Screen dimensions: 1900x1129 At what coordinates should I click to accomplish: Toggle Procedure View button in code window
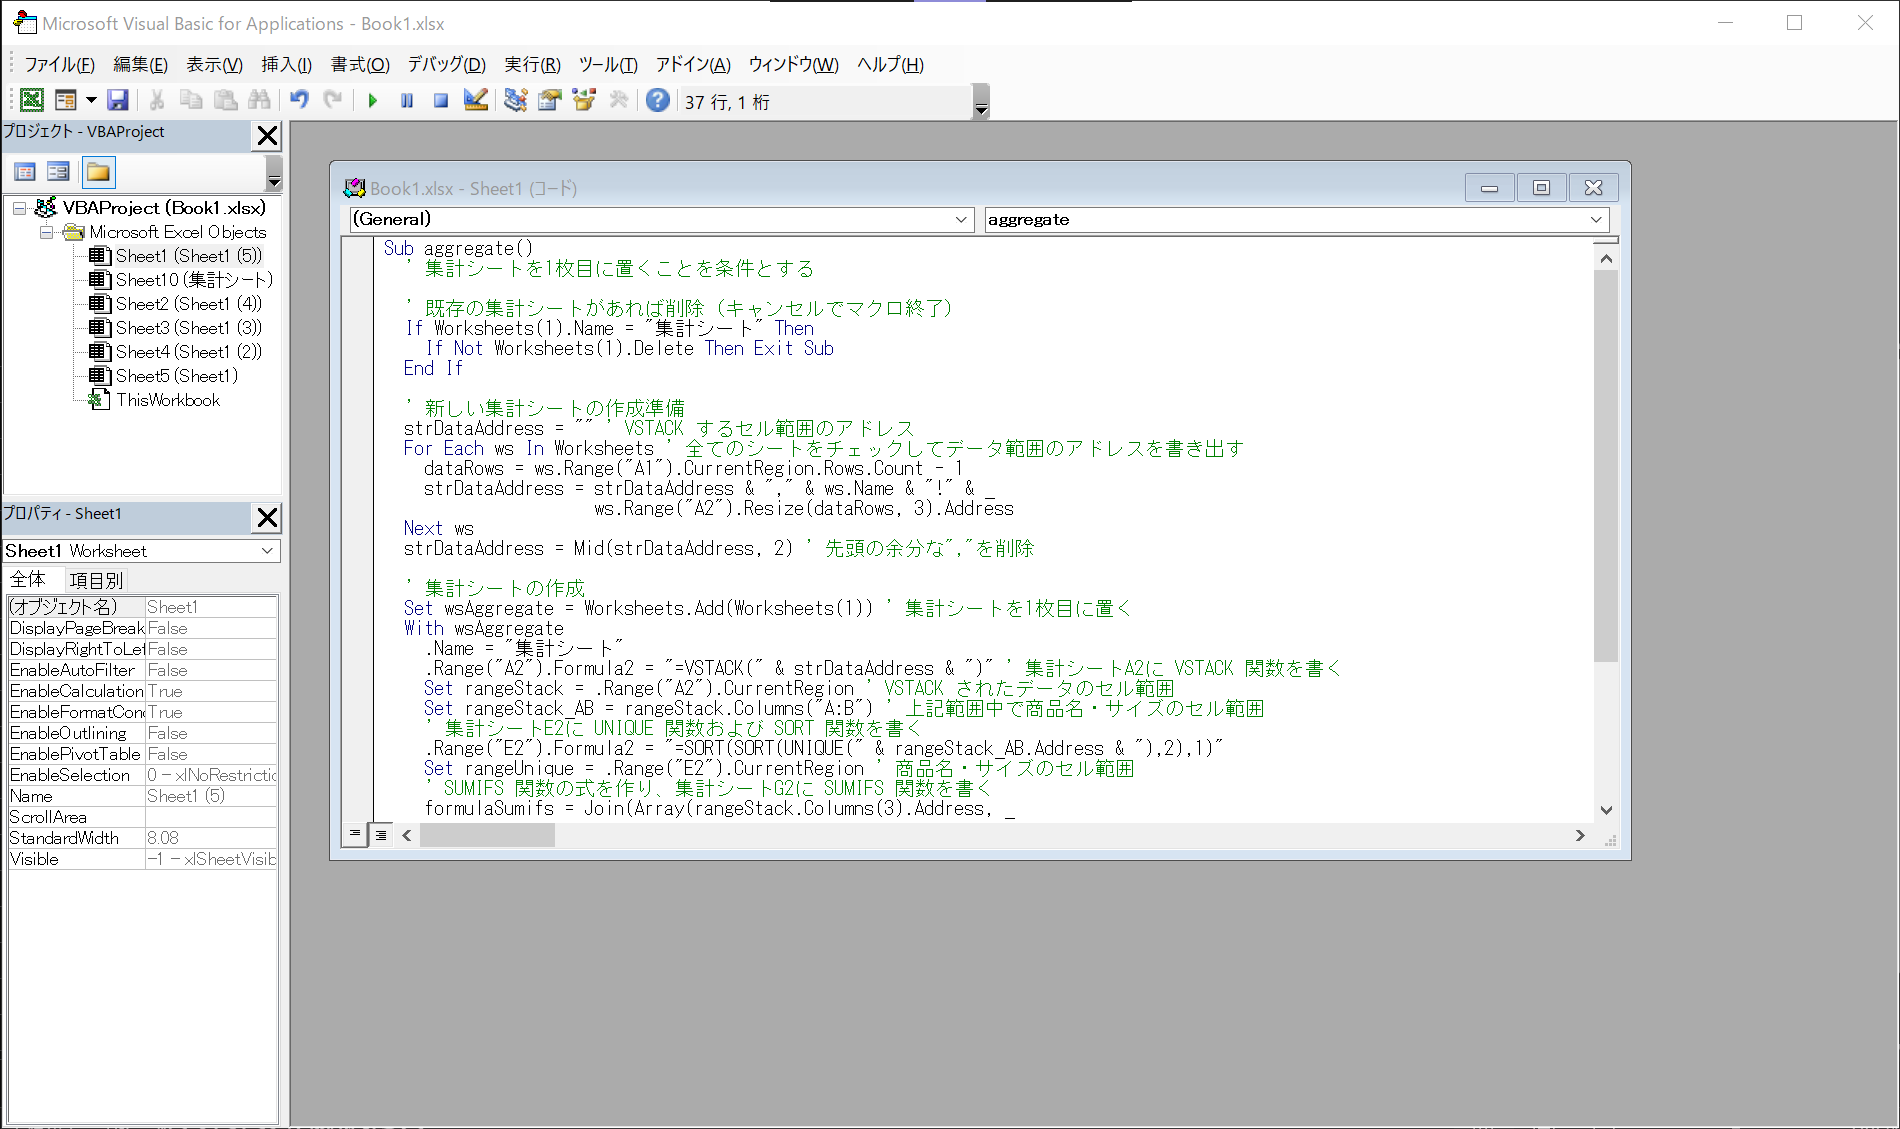pyautogui.click(x=355, y=834)
